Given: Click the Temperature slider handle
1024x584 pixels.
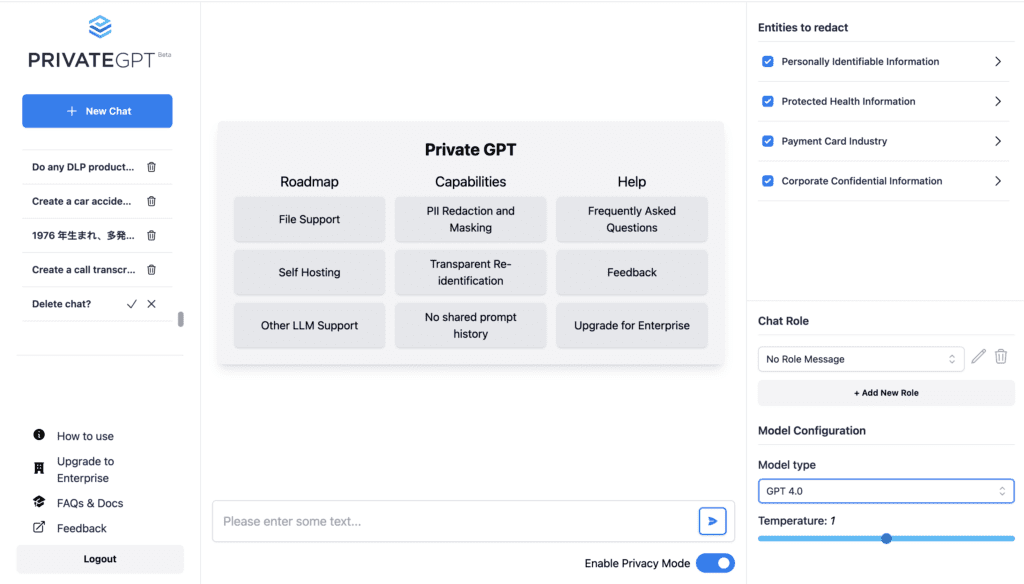Looking at the screenshot, I should pyautogui.click(x=886, y=538).
